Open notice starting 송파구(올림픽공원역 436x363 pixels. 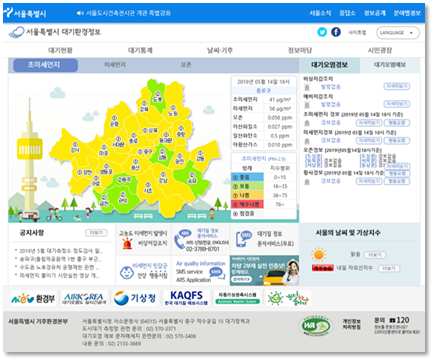[x=60, y=259]
